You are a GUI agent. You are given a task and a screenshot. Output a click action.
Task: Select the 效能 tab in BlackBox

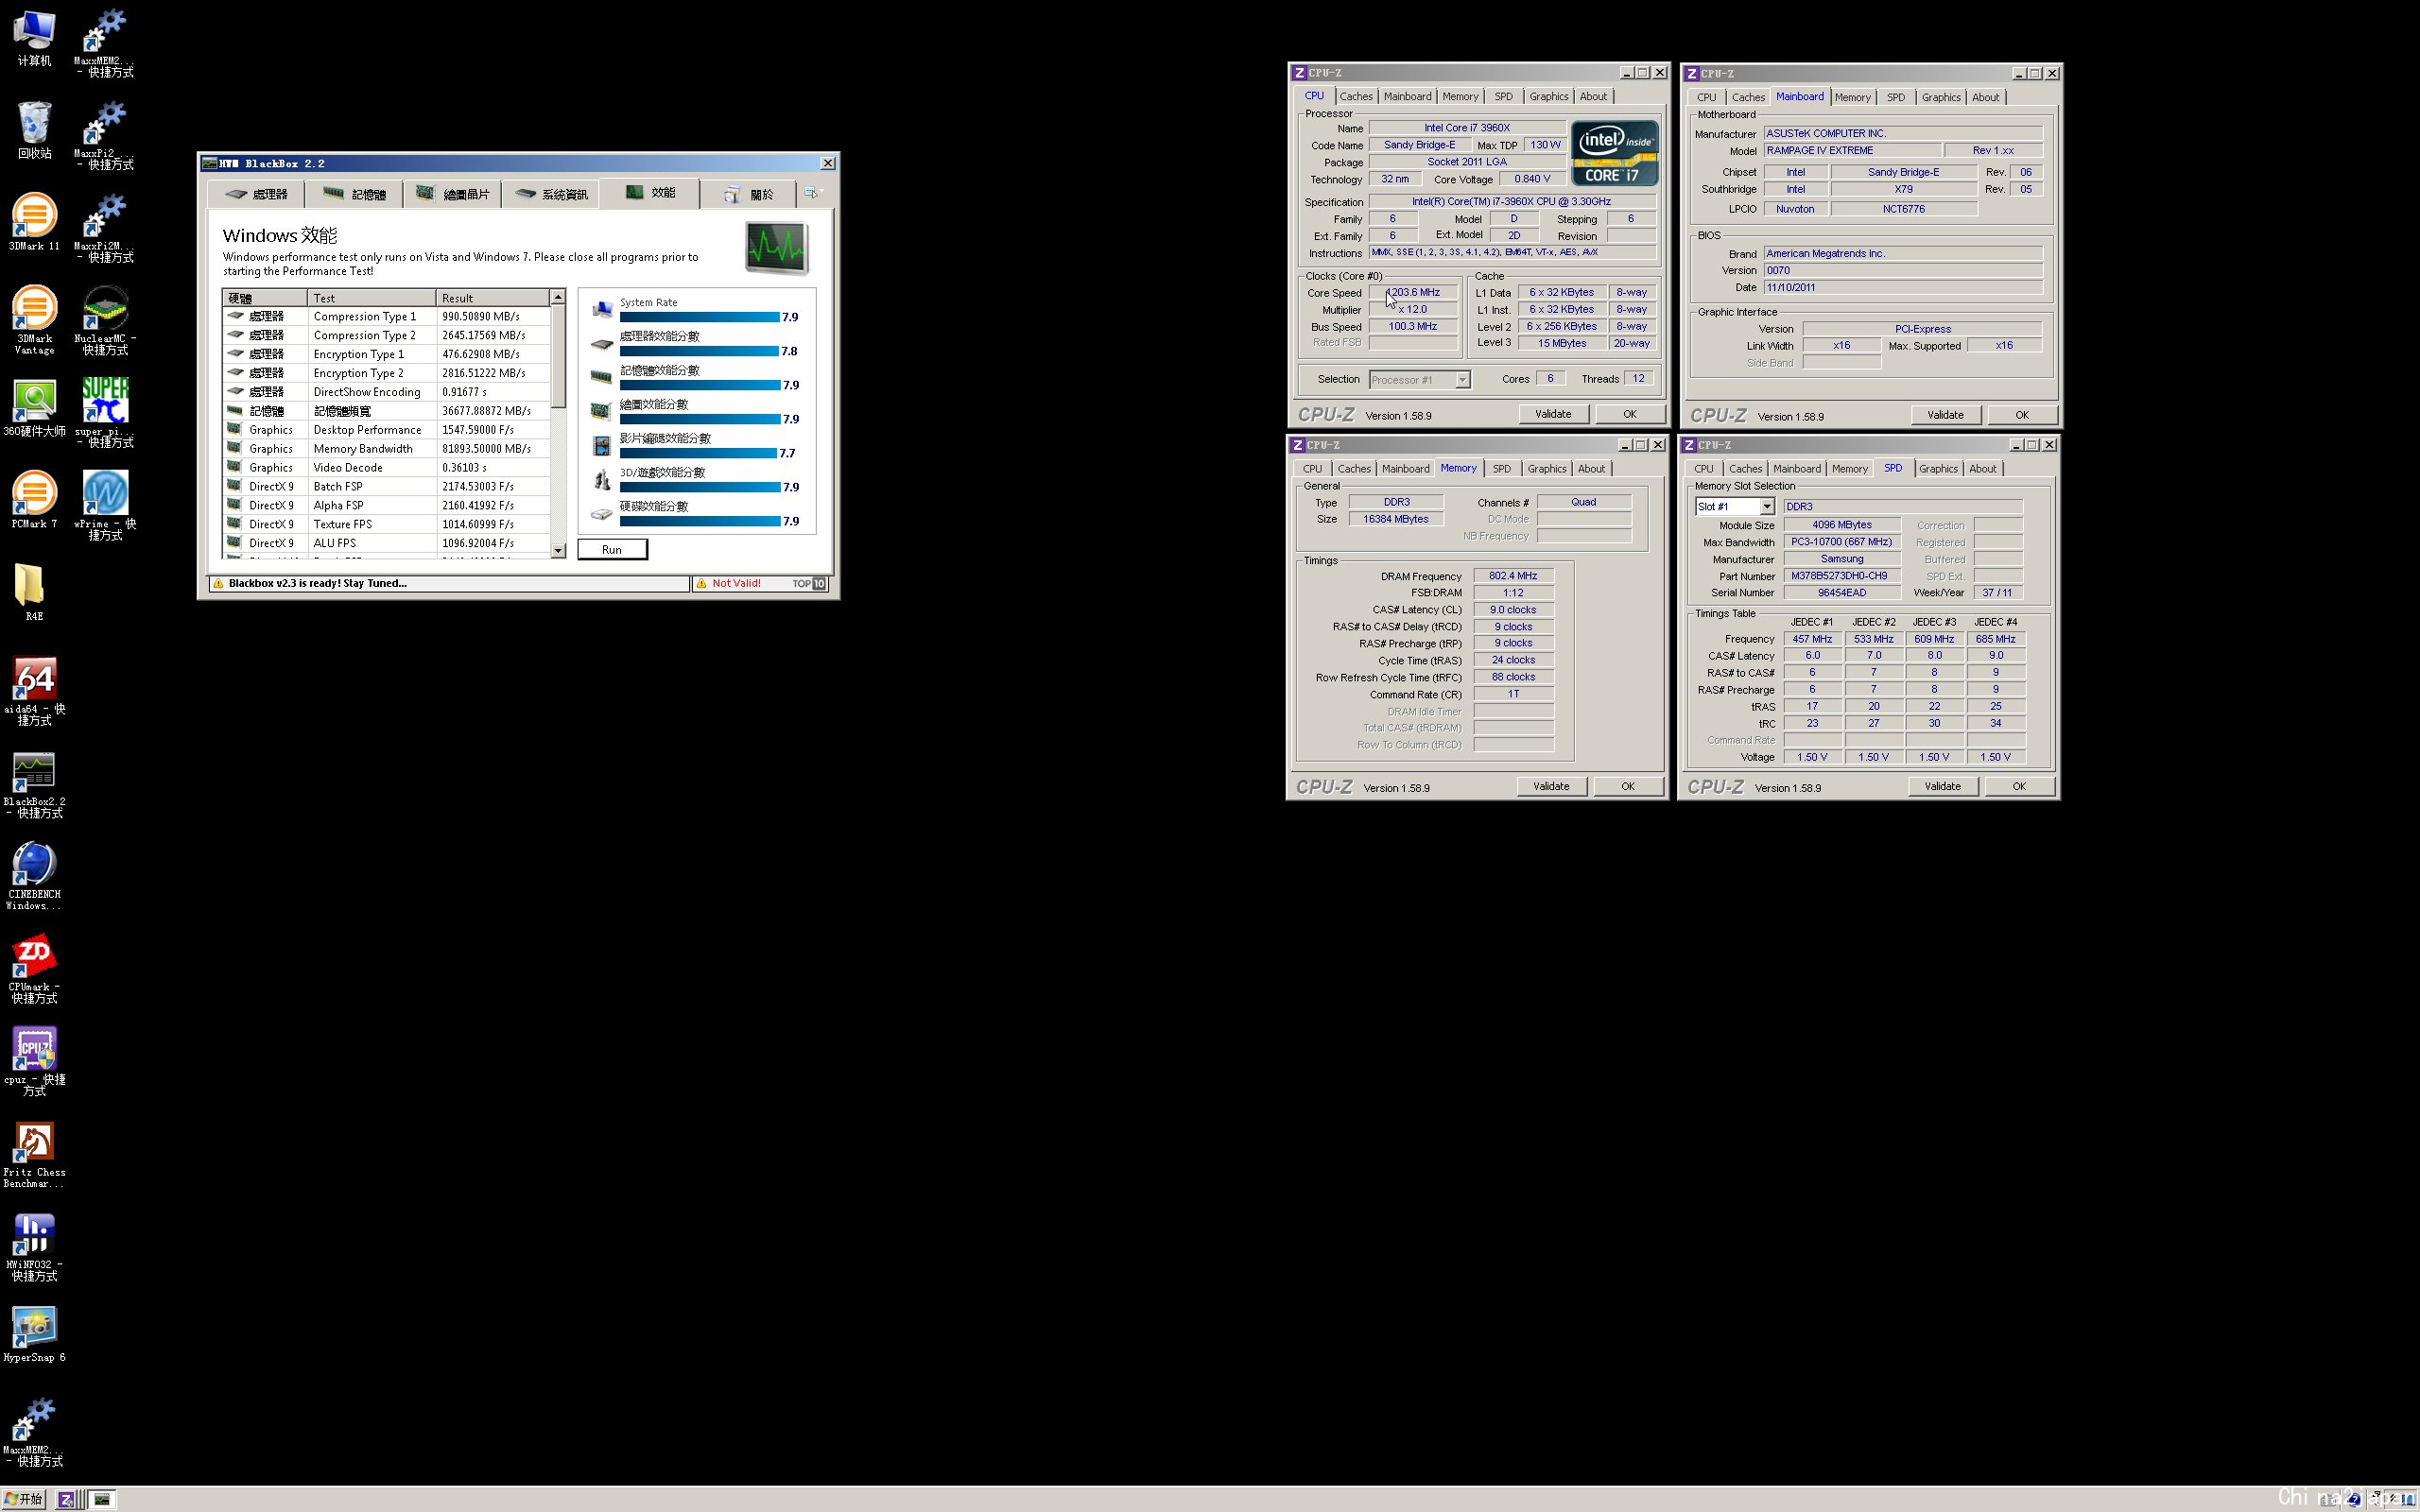pyautogui.click(x=650, y=192)
